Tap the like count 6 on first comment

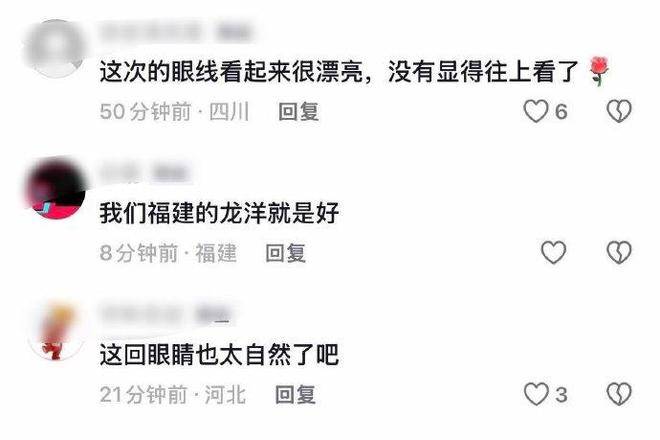[x=561, y=112]
